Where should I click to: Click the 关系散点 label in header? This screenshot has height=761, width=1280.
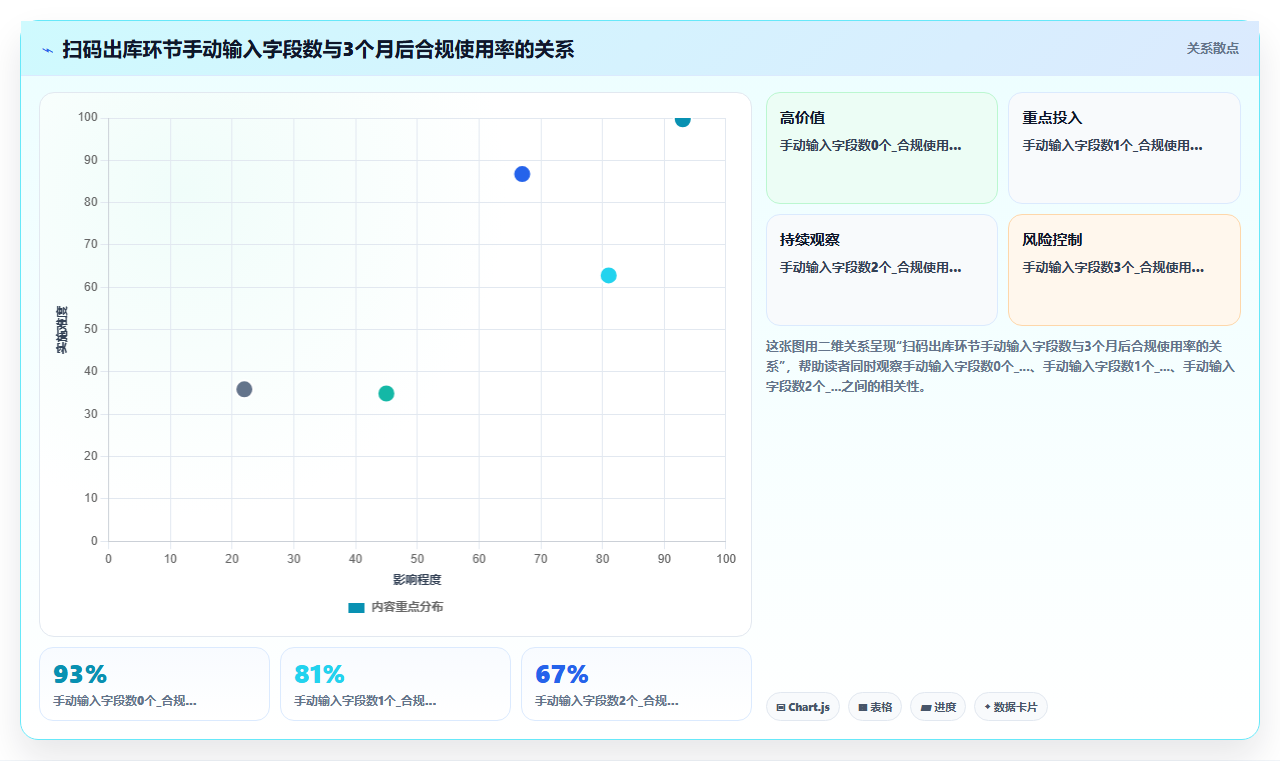click(1213, 48)
